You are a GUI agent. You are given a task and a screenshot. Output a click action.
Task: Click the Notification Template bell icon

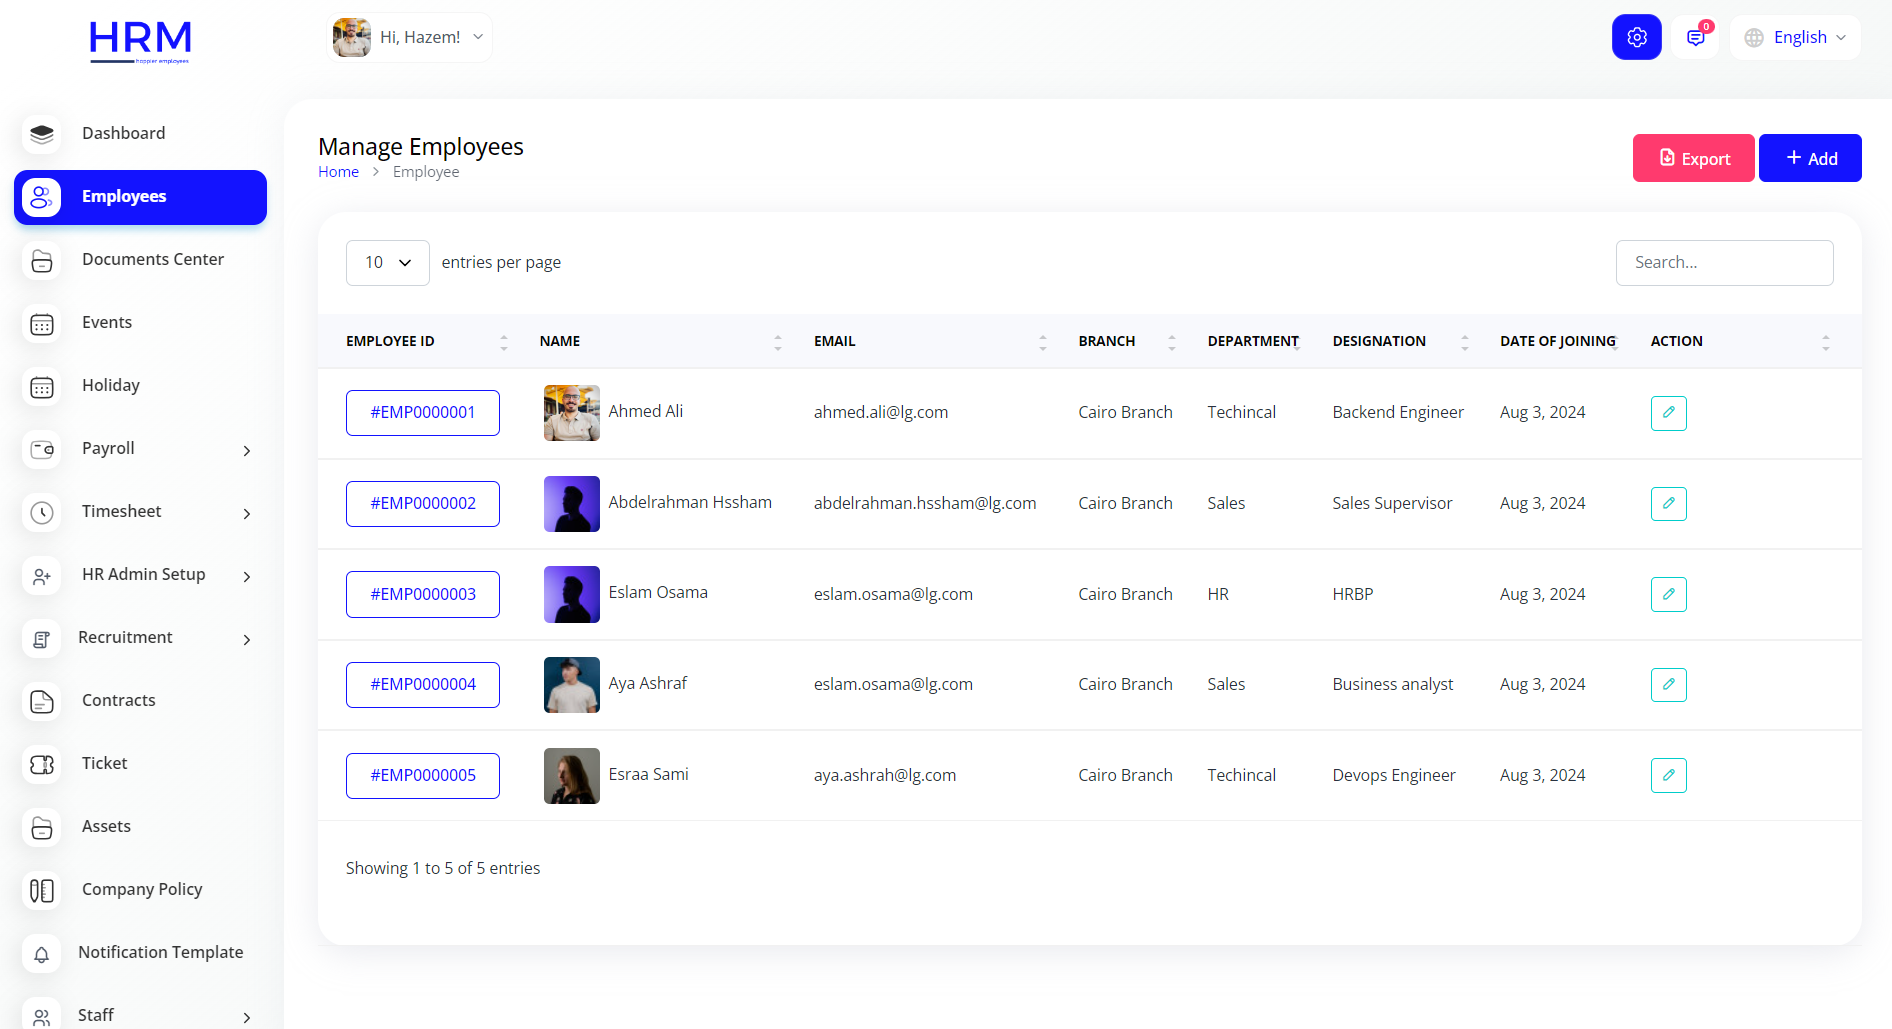[x=42, y=954]
